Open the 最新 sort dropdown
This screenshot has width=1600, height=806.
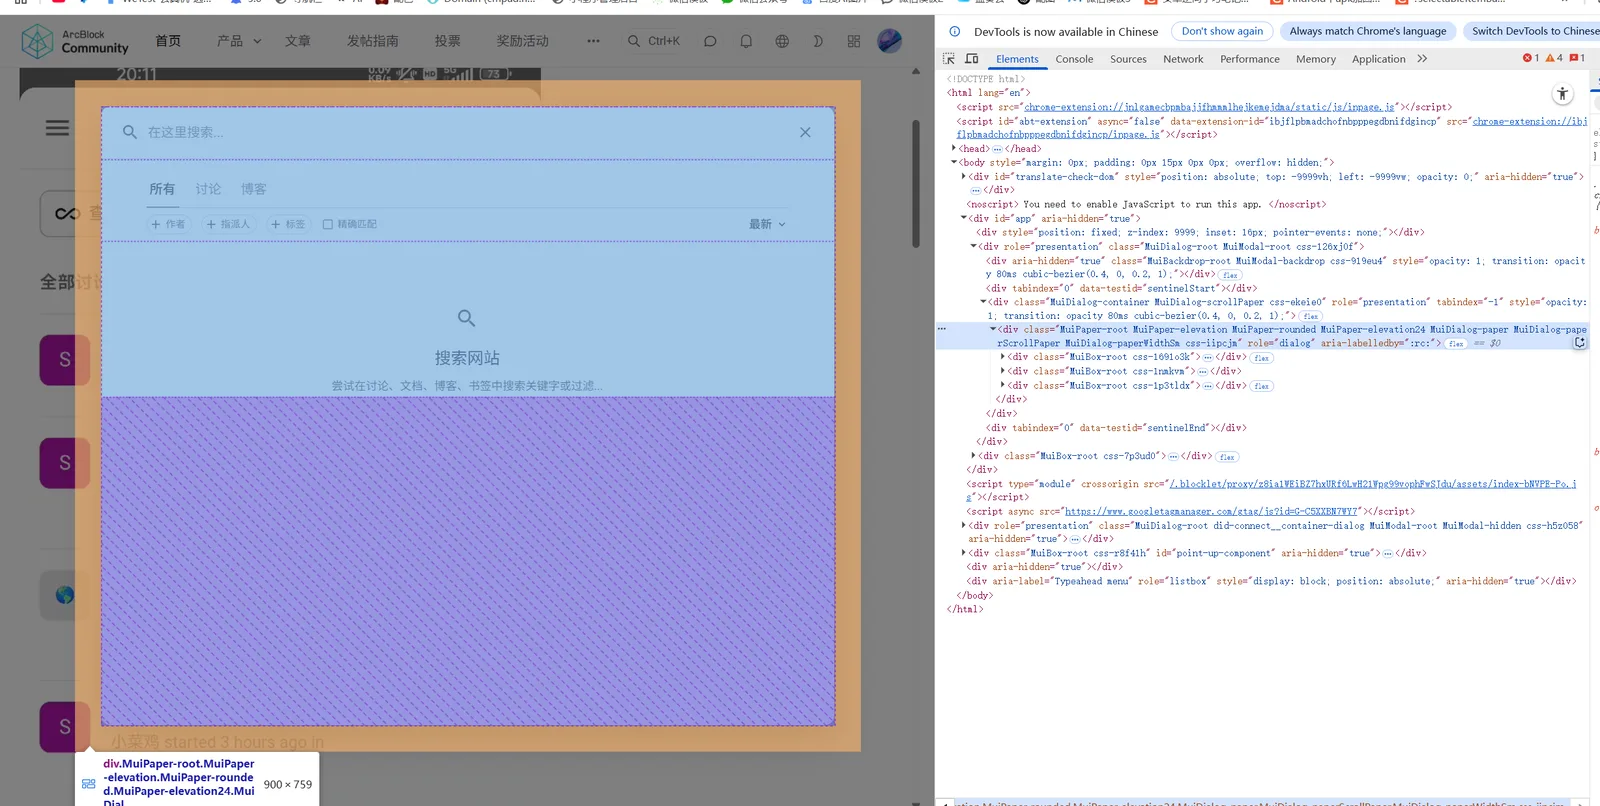pyautogui.click(x=767, y=224)
